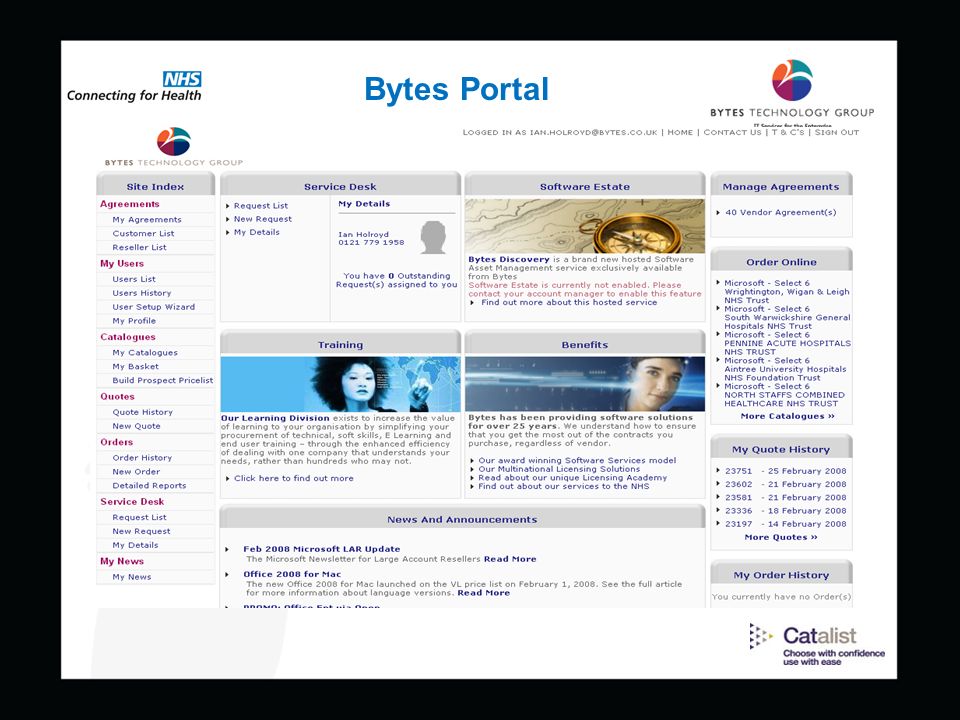Open 40 Vendor Agreement(s)

click(x=781, y=212)
